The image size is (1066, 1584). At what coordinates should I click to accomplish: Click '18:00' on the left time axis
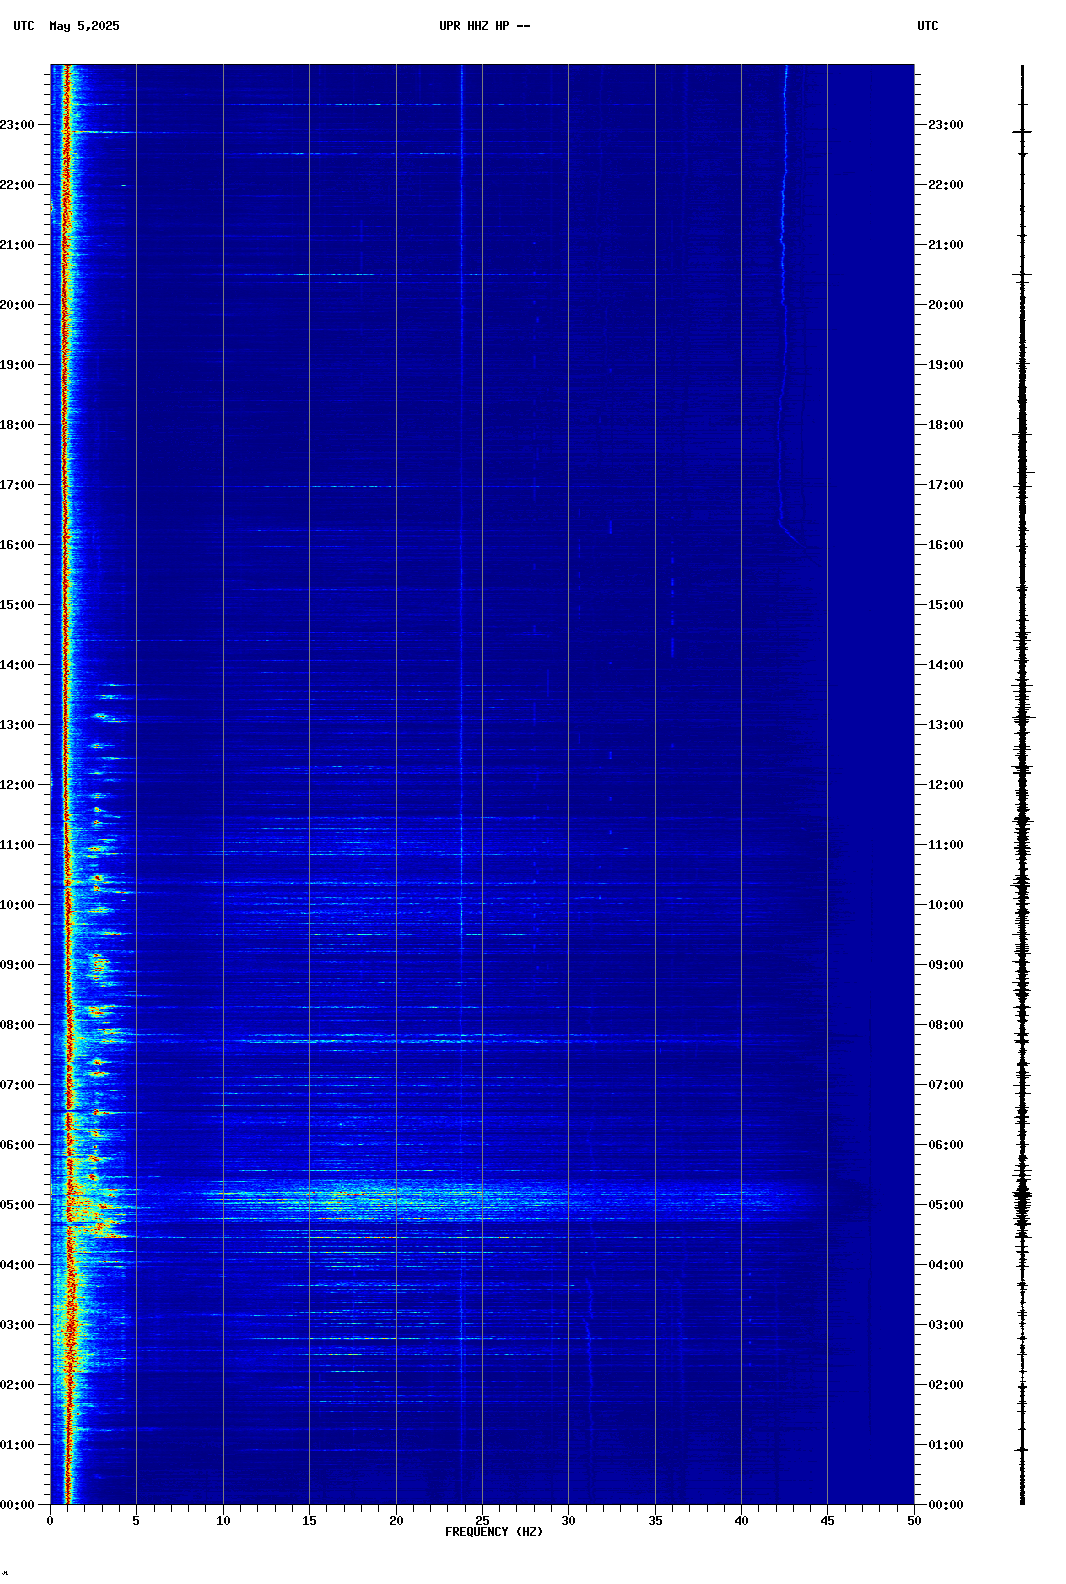click(x=17, y=425)
